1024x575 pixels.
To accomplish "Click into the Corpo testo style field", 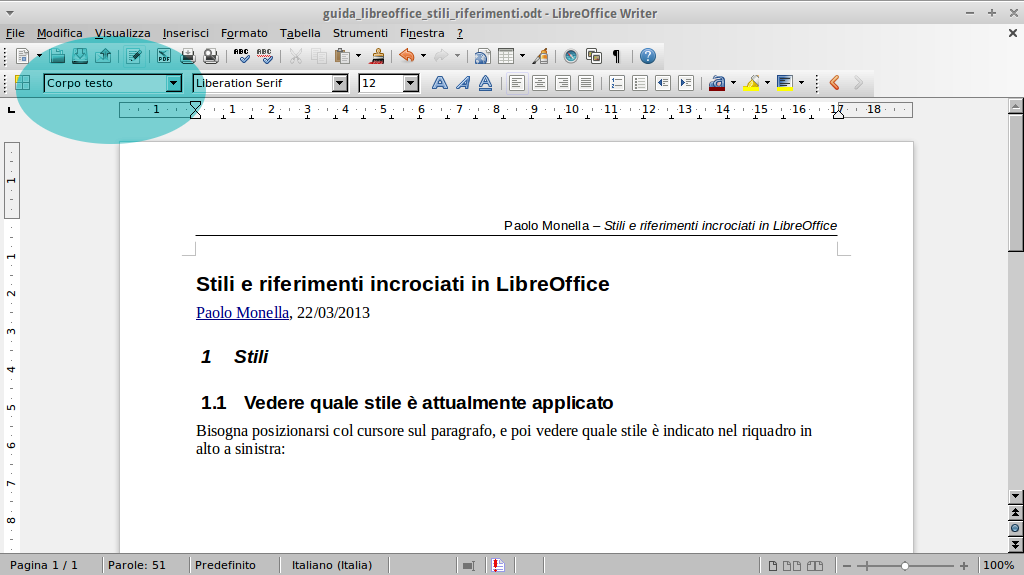I will (x=104, y=83).
